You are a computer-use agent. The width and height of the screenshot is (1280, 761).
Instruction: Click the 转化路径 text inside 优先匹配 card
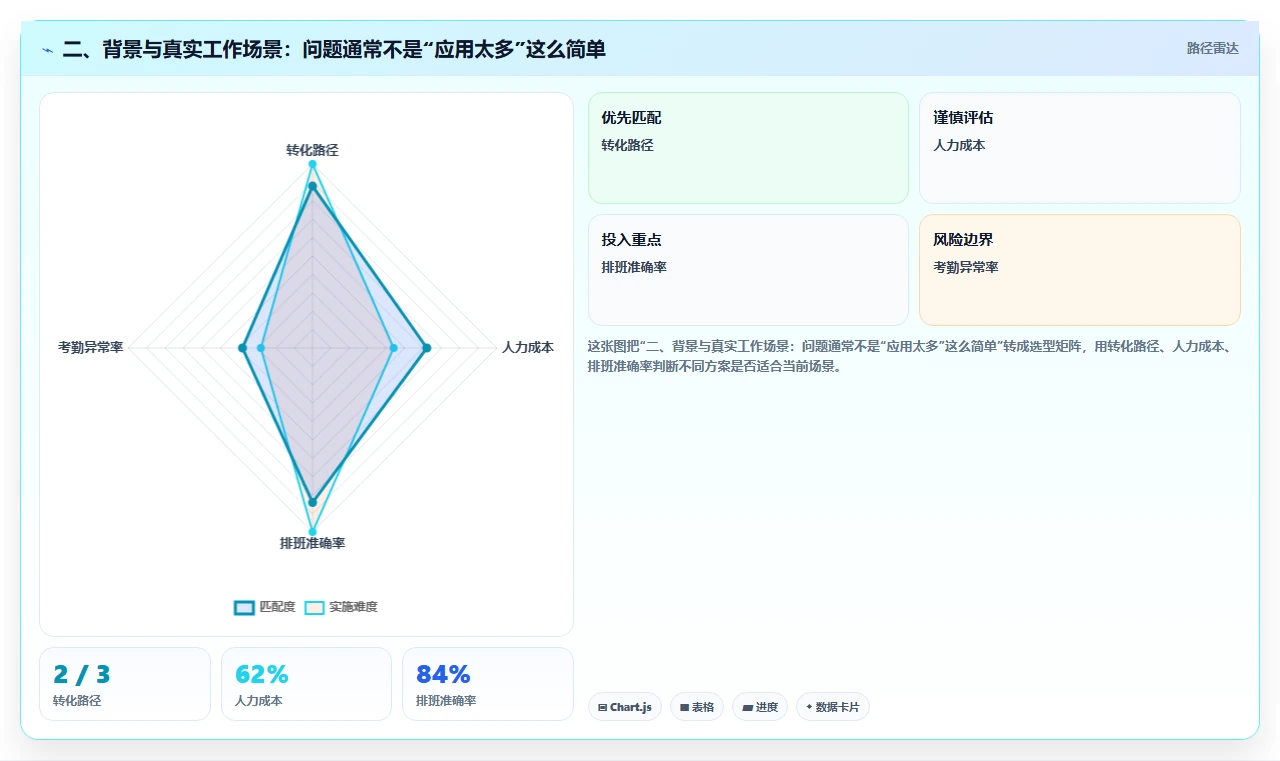pyautogui.click(x=627, y=145)
